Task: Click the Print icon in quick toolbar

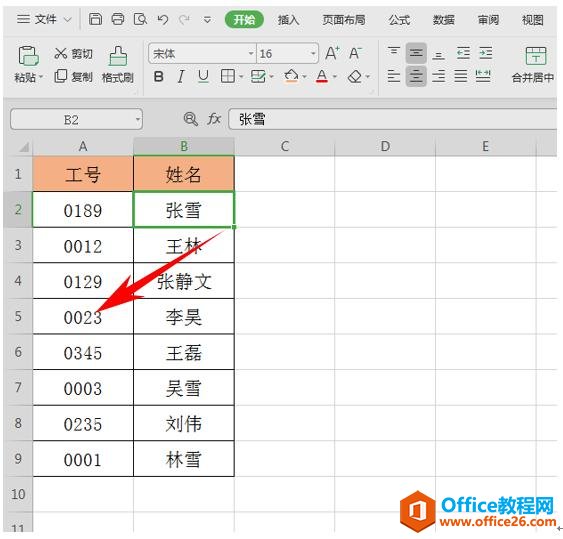Action: coord(118,19)
